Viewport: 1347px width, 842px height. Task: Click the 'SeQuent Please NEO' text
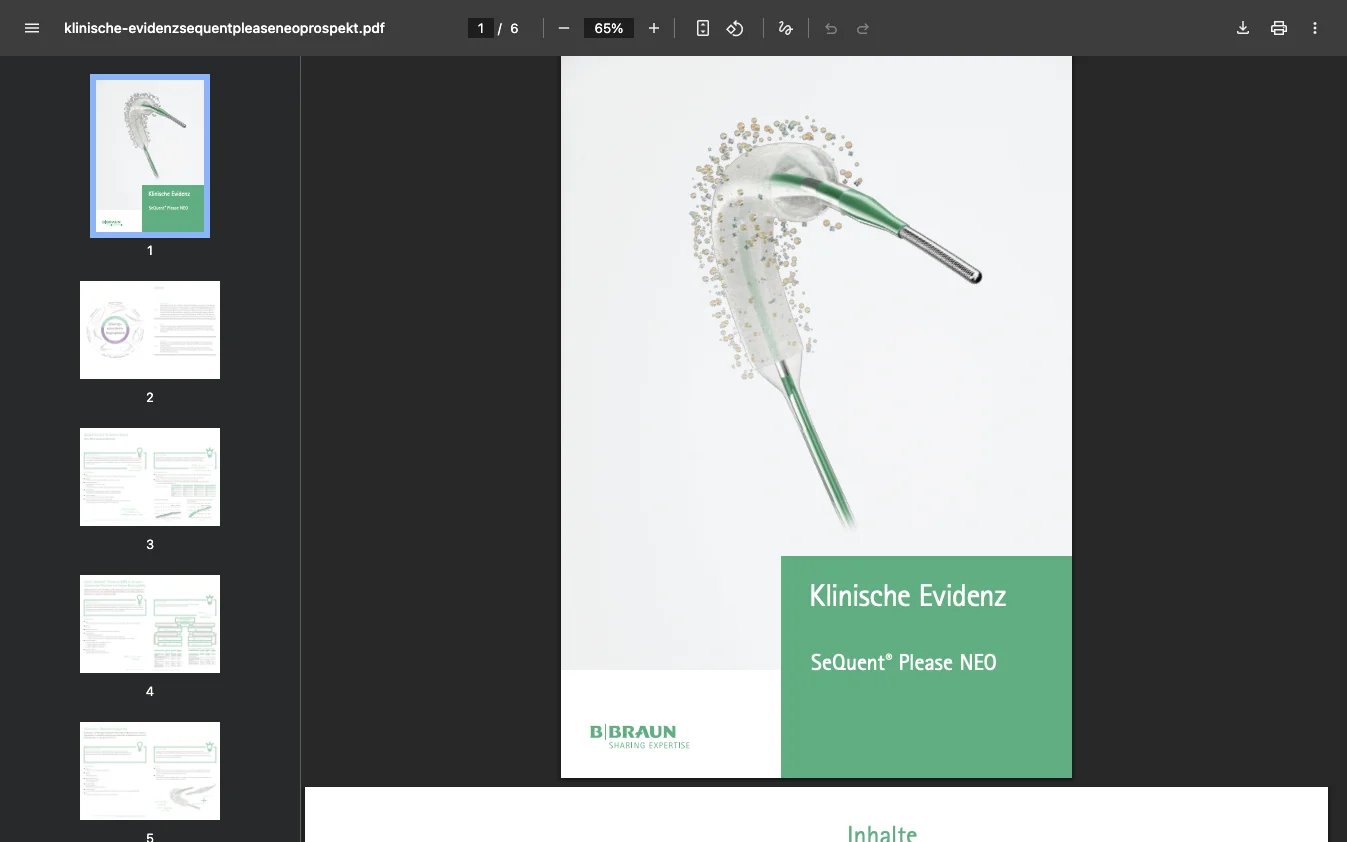point(904,662)
